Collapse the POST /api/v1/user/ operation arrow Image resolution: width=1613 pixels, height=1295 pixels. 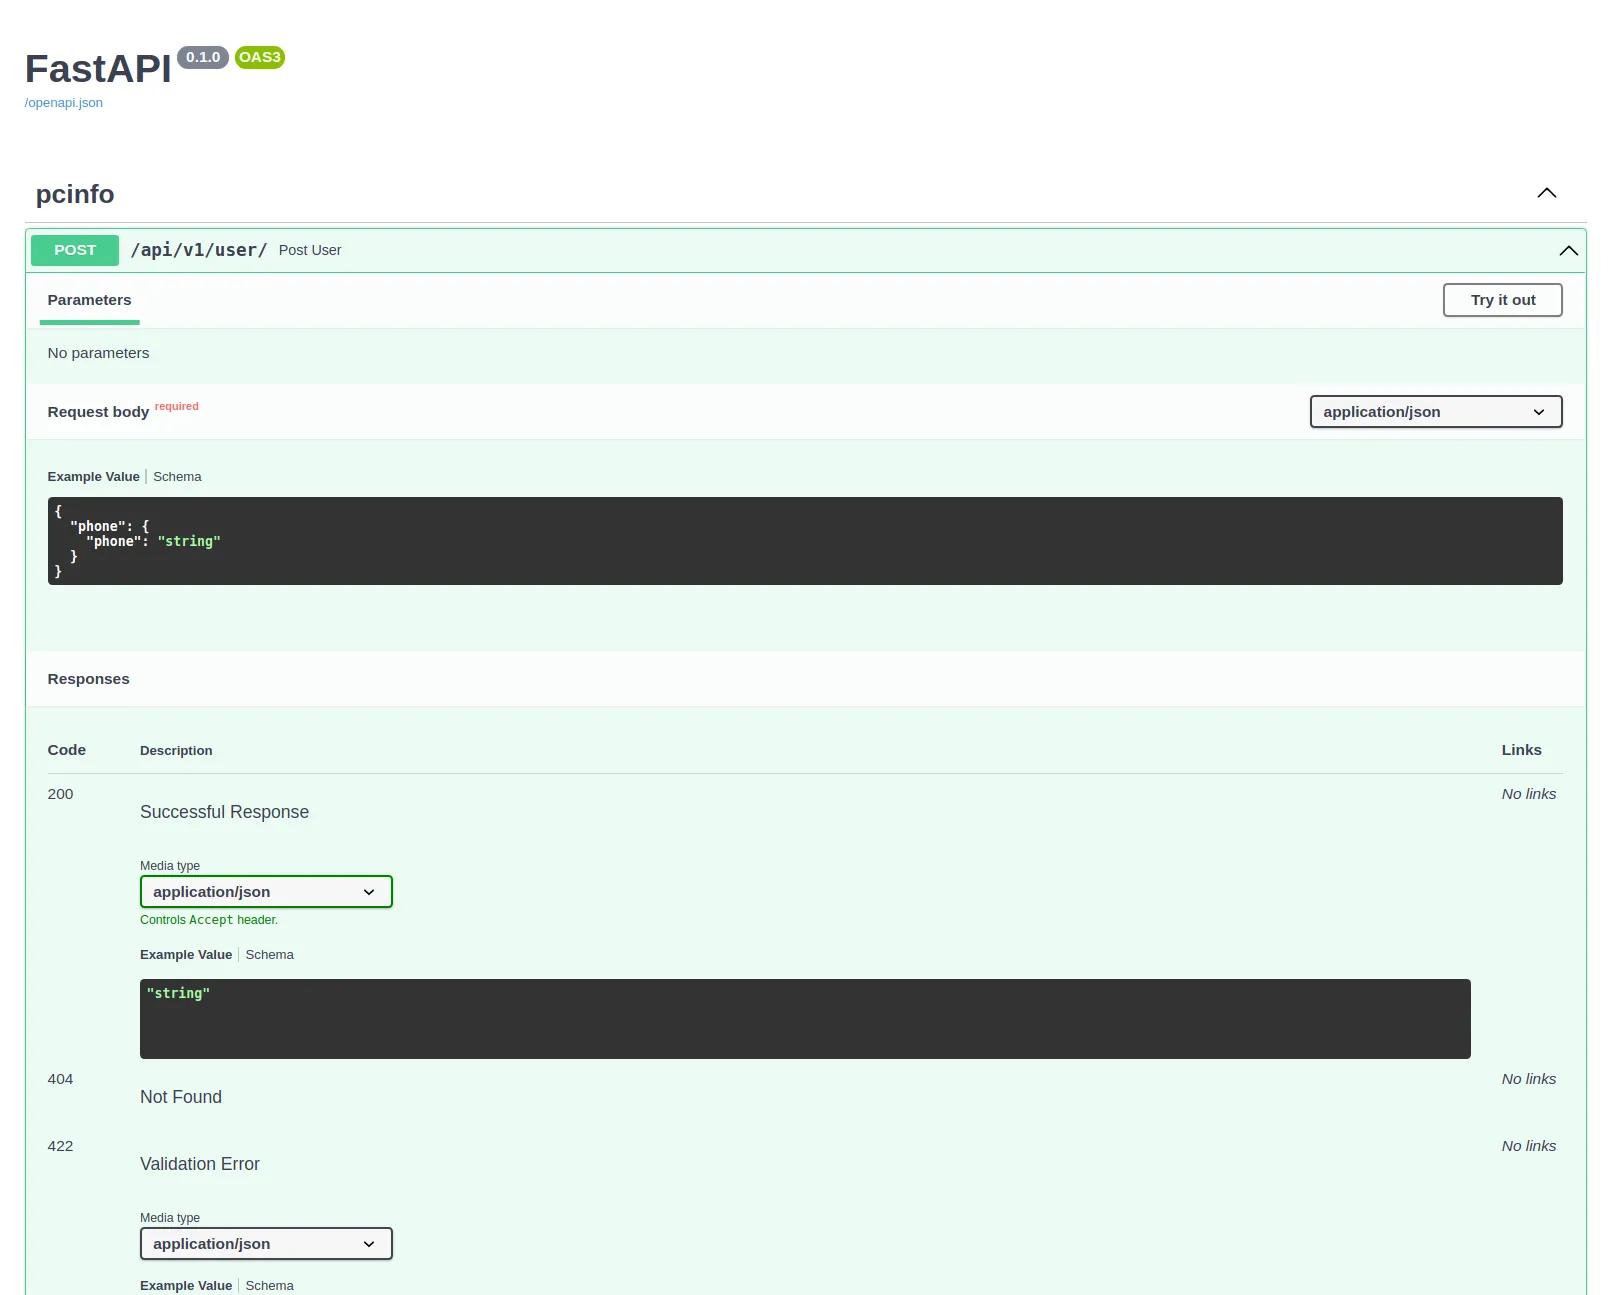click(x=1568, y=251)
